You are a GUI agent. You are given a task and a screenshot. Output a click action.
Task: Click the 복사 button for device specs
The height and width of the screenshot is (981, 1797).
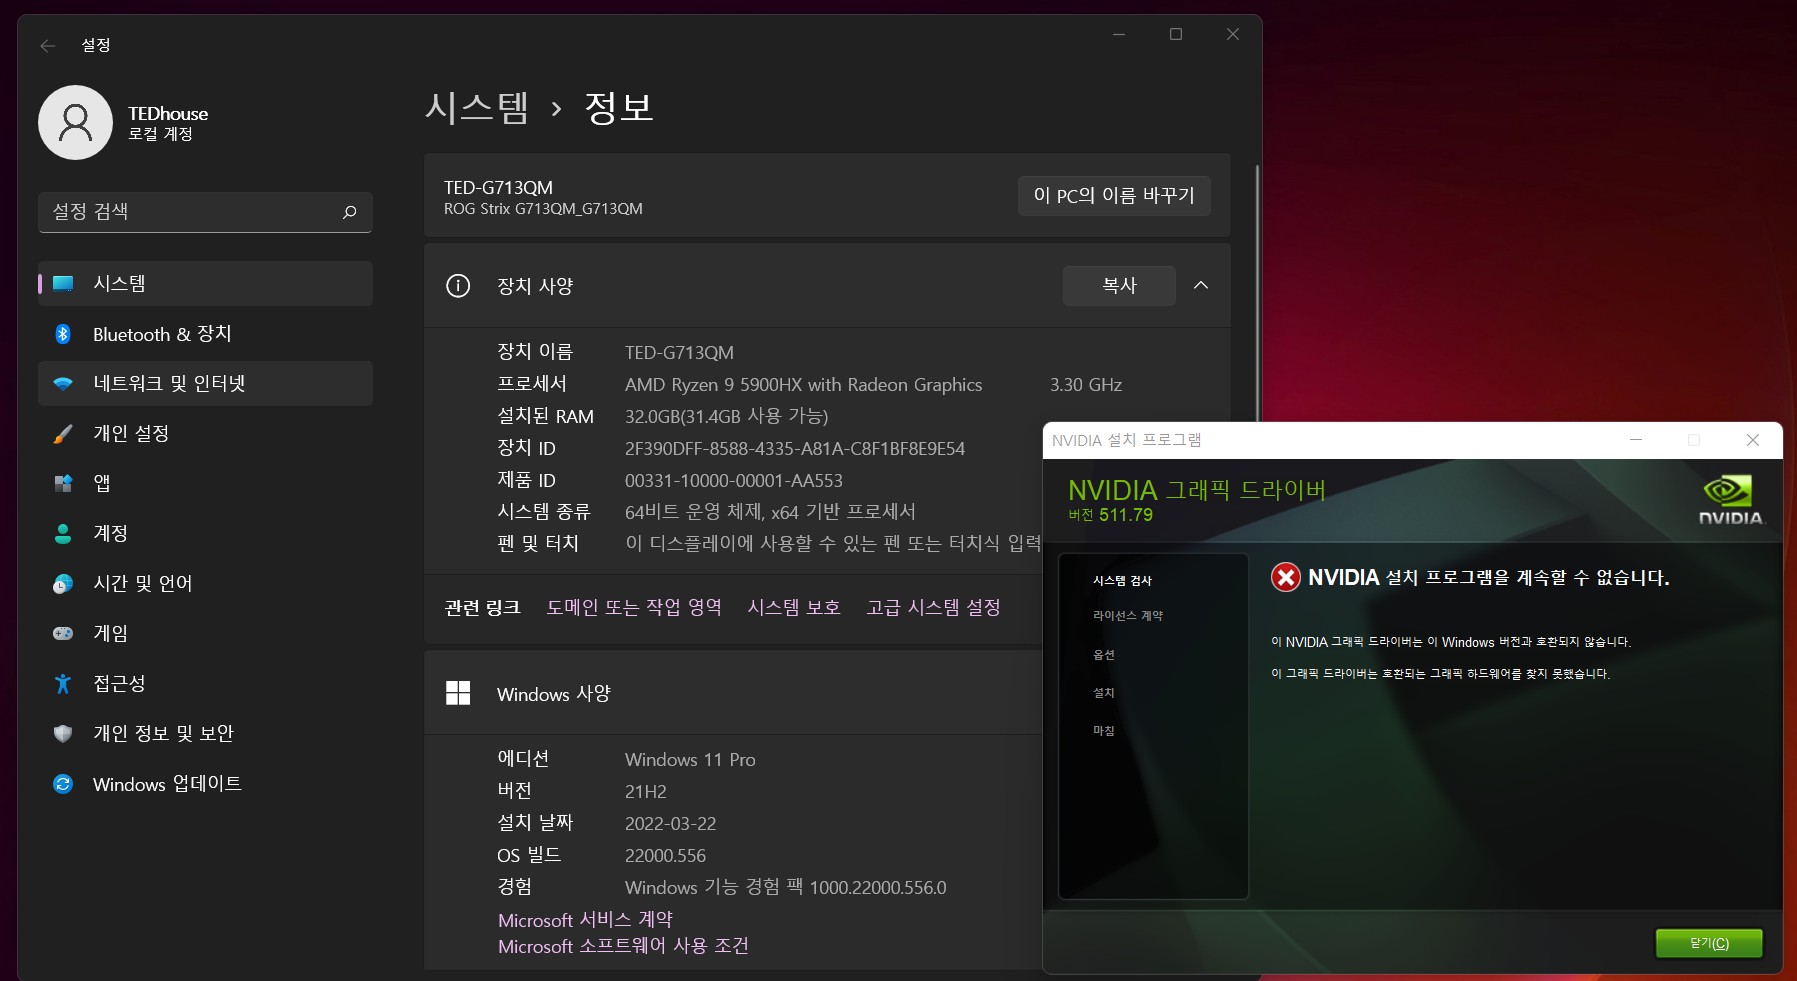pyautogui.click(x=1119, y=286)
